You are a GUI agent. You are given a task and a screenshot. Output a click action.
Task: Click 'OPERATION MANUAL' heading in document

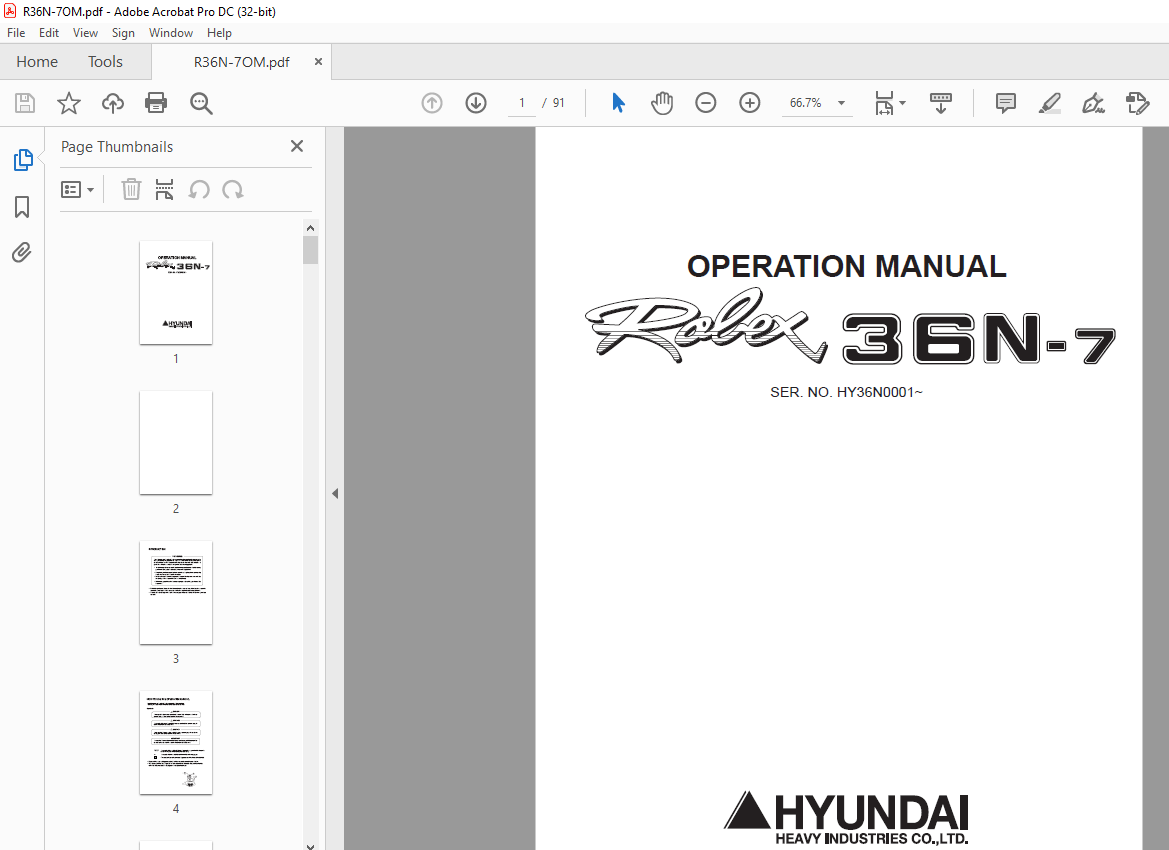click(x=846, y=266)
